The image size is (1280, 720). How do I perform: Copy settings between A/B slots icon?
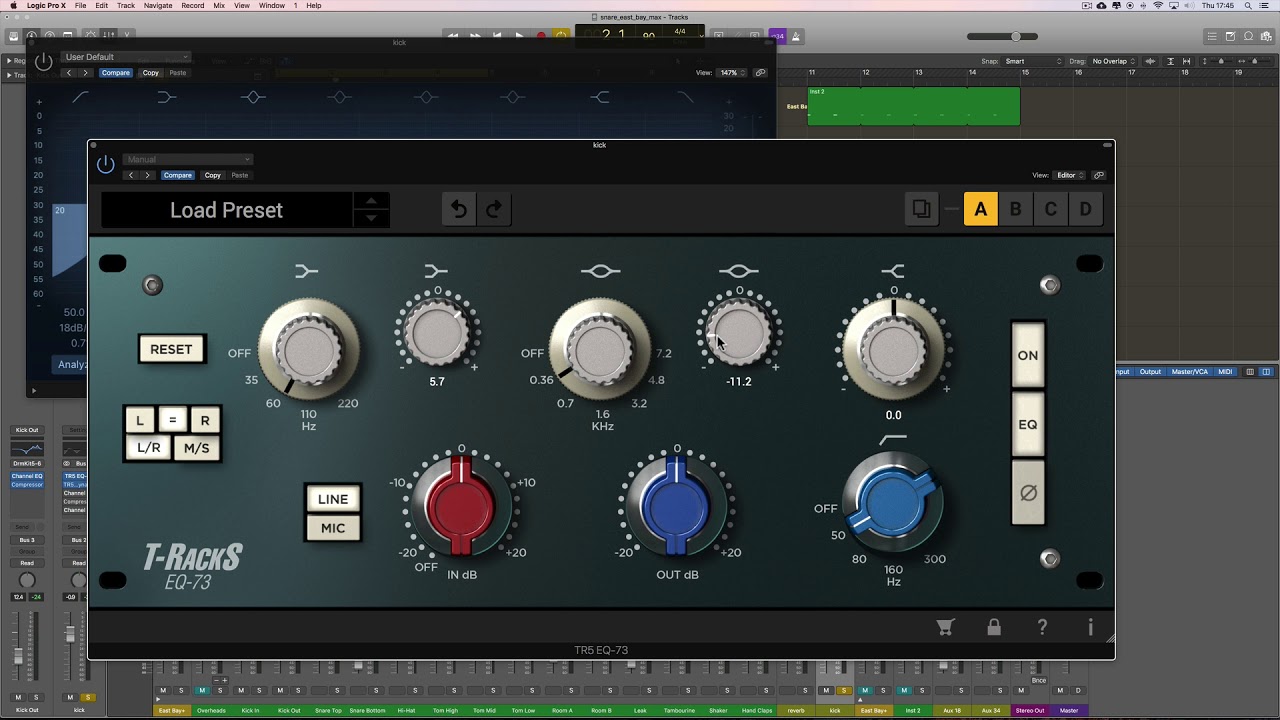(x=921, y=209)
